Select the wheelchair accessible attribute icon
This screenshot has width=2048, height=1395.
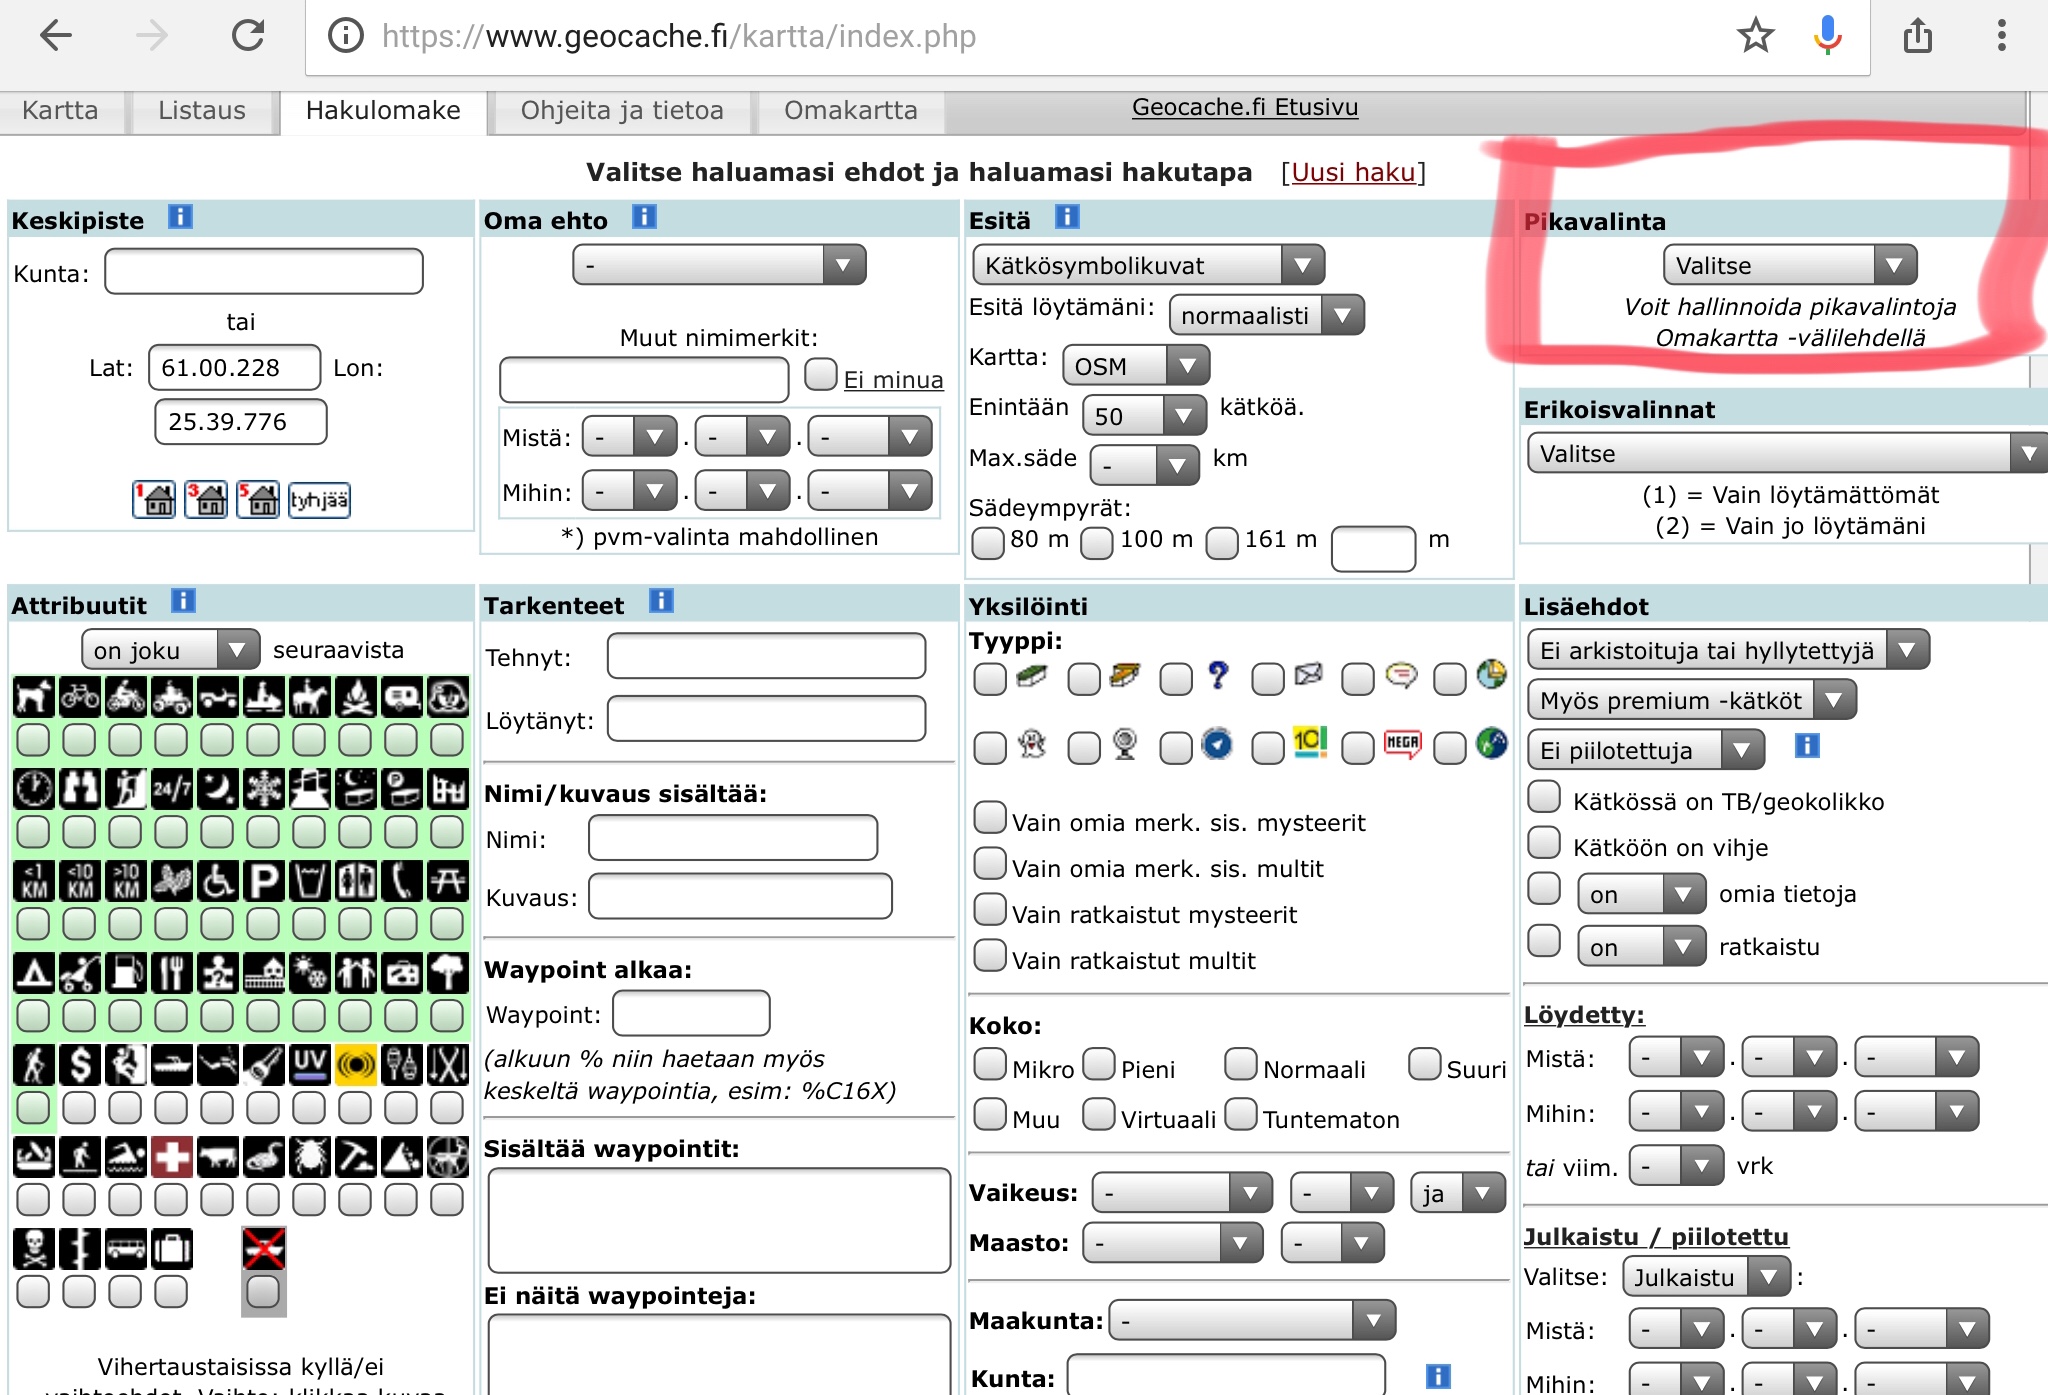(217, 881)
